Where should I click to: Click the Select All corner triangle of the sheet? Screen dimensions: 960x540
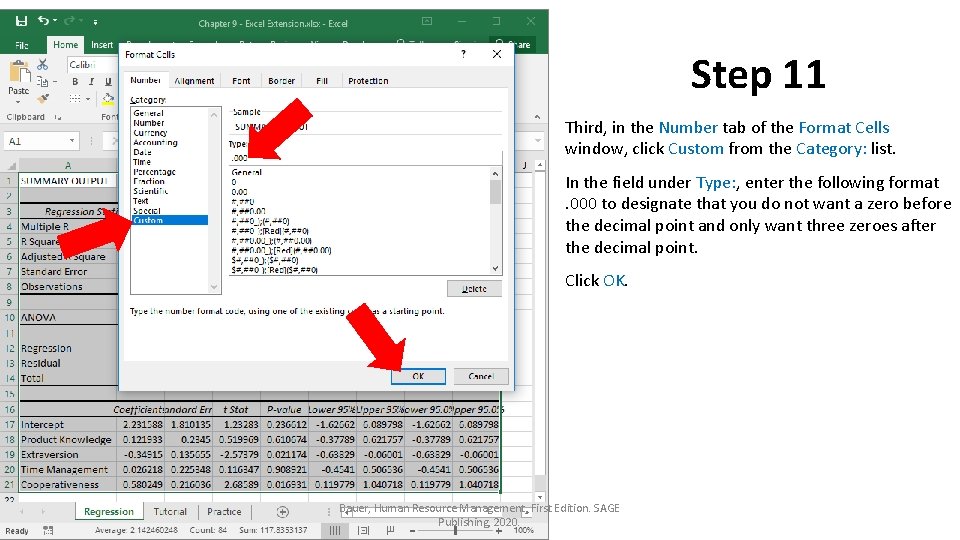(11, 166)
